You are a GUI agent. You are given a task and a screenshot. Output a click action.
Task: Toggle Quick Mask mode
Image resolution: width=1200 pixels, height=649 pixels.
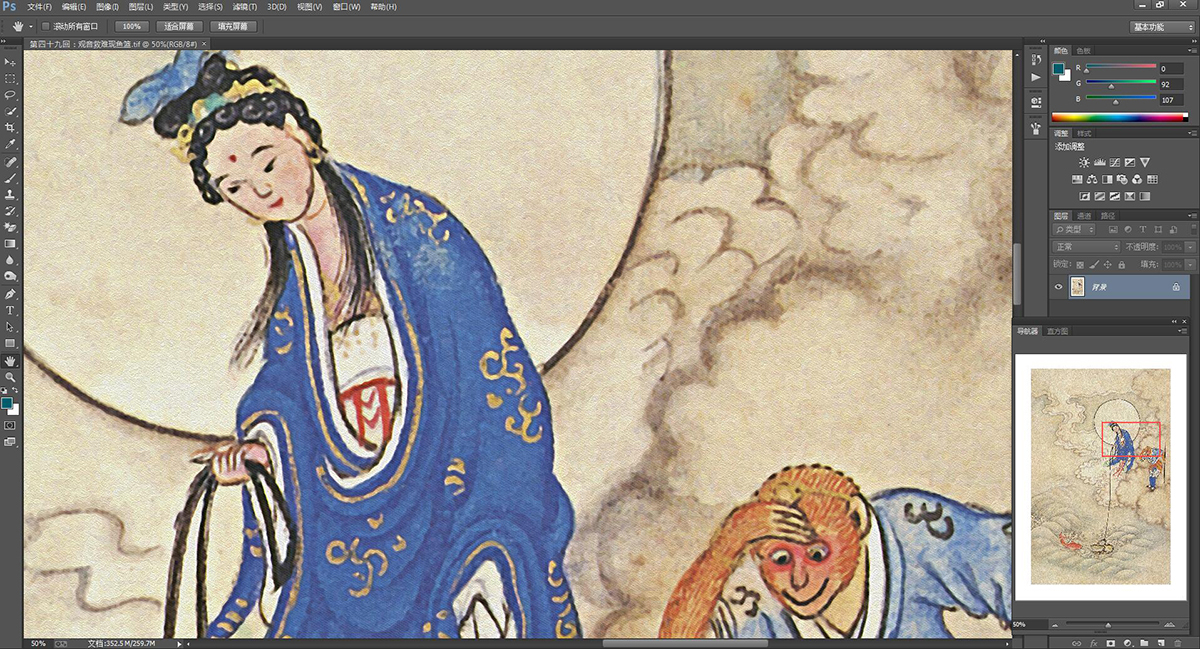coord(11,425)
